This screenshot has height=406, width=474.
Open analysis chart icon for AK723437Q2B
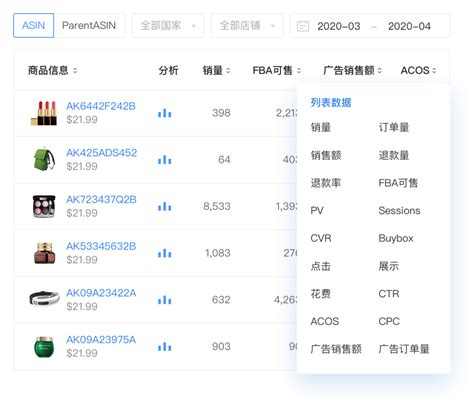click(x=165, y=206)
